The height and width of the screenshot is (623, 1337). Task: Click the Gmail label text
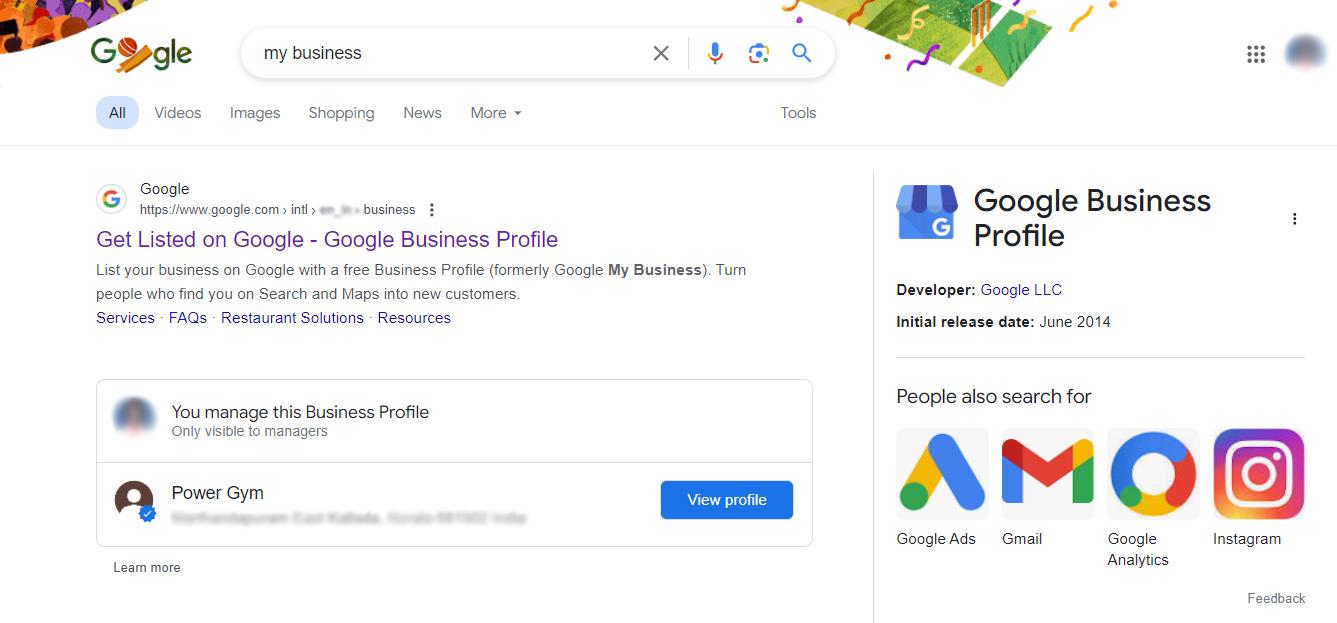pyautogui.click(x=1022, y=539)
